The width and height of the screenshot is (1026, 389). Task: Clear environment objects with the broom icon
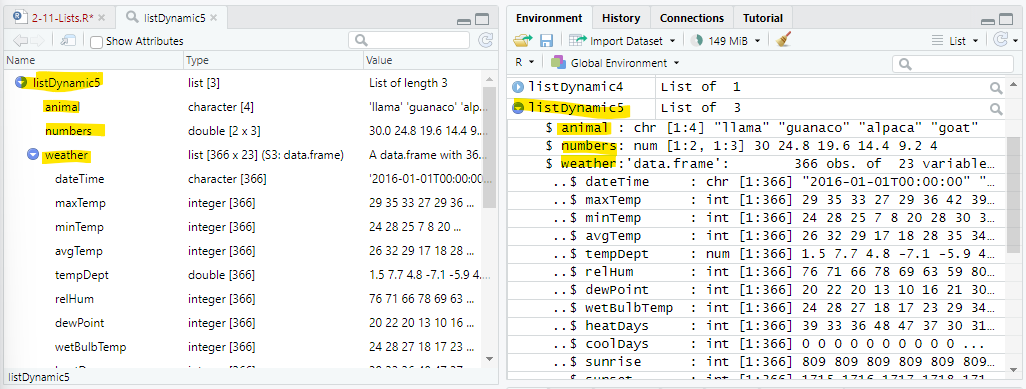click(782, 41)
